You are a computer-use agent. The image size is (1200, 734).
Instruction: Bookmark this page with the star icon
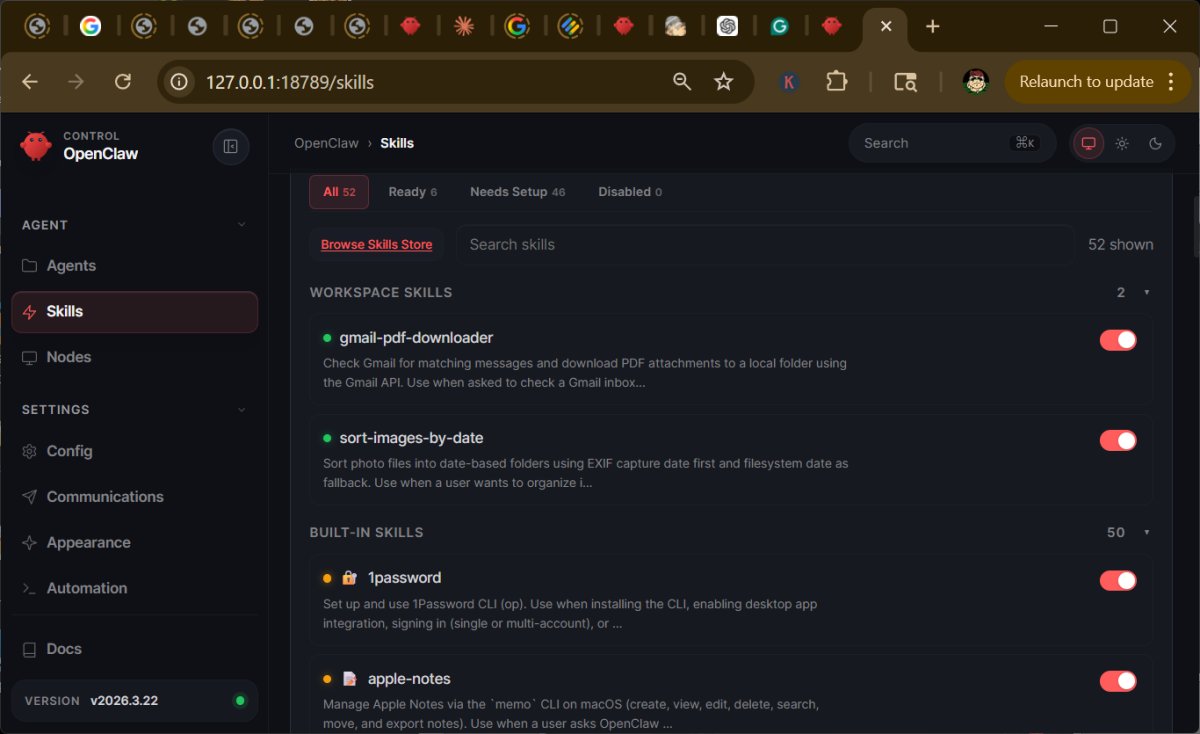point(724,82)
